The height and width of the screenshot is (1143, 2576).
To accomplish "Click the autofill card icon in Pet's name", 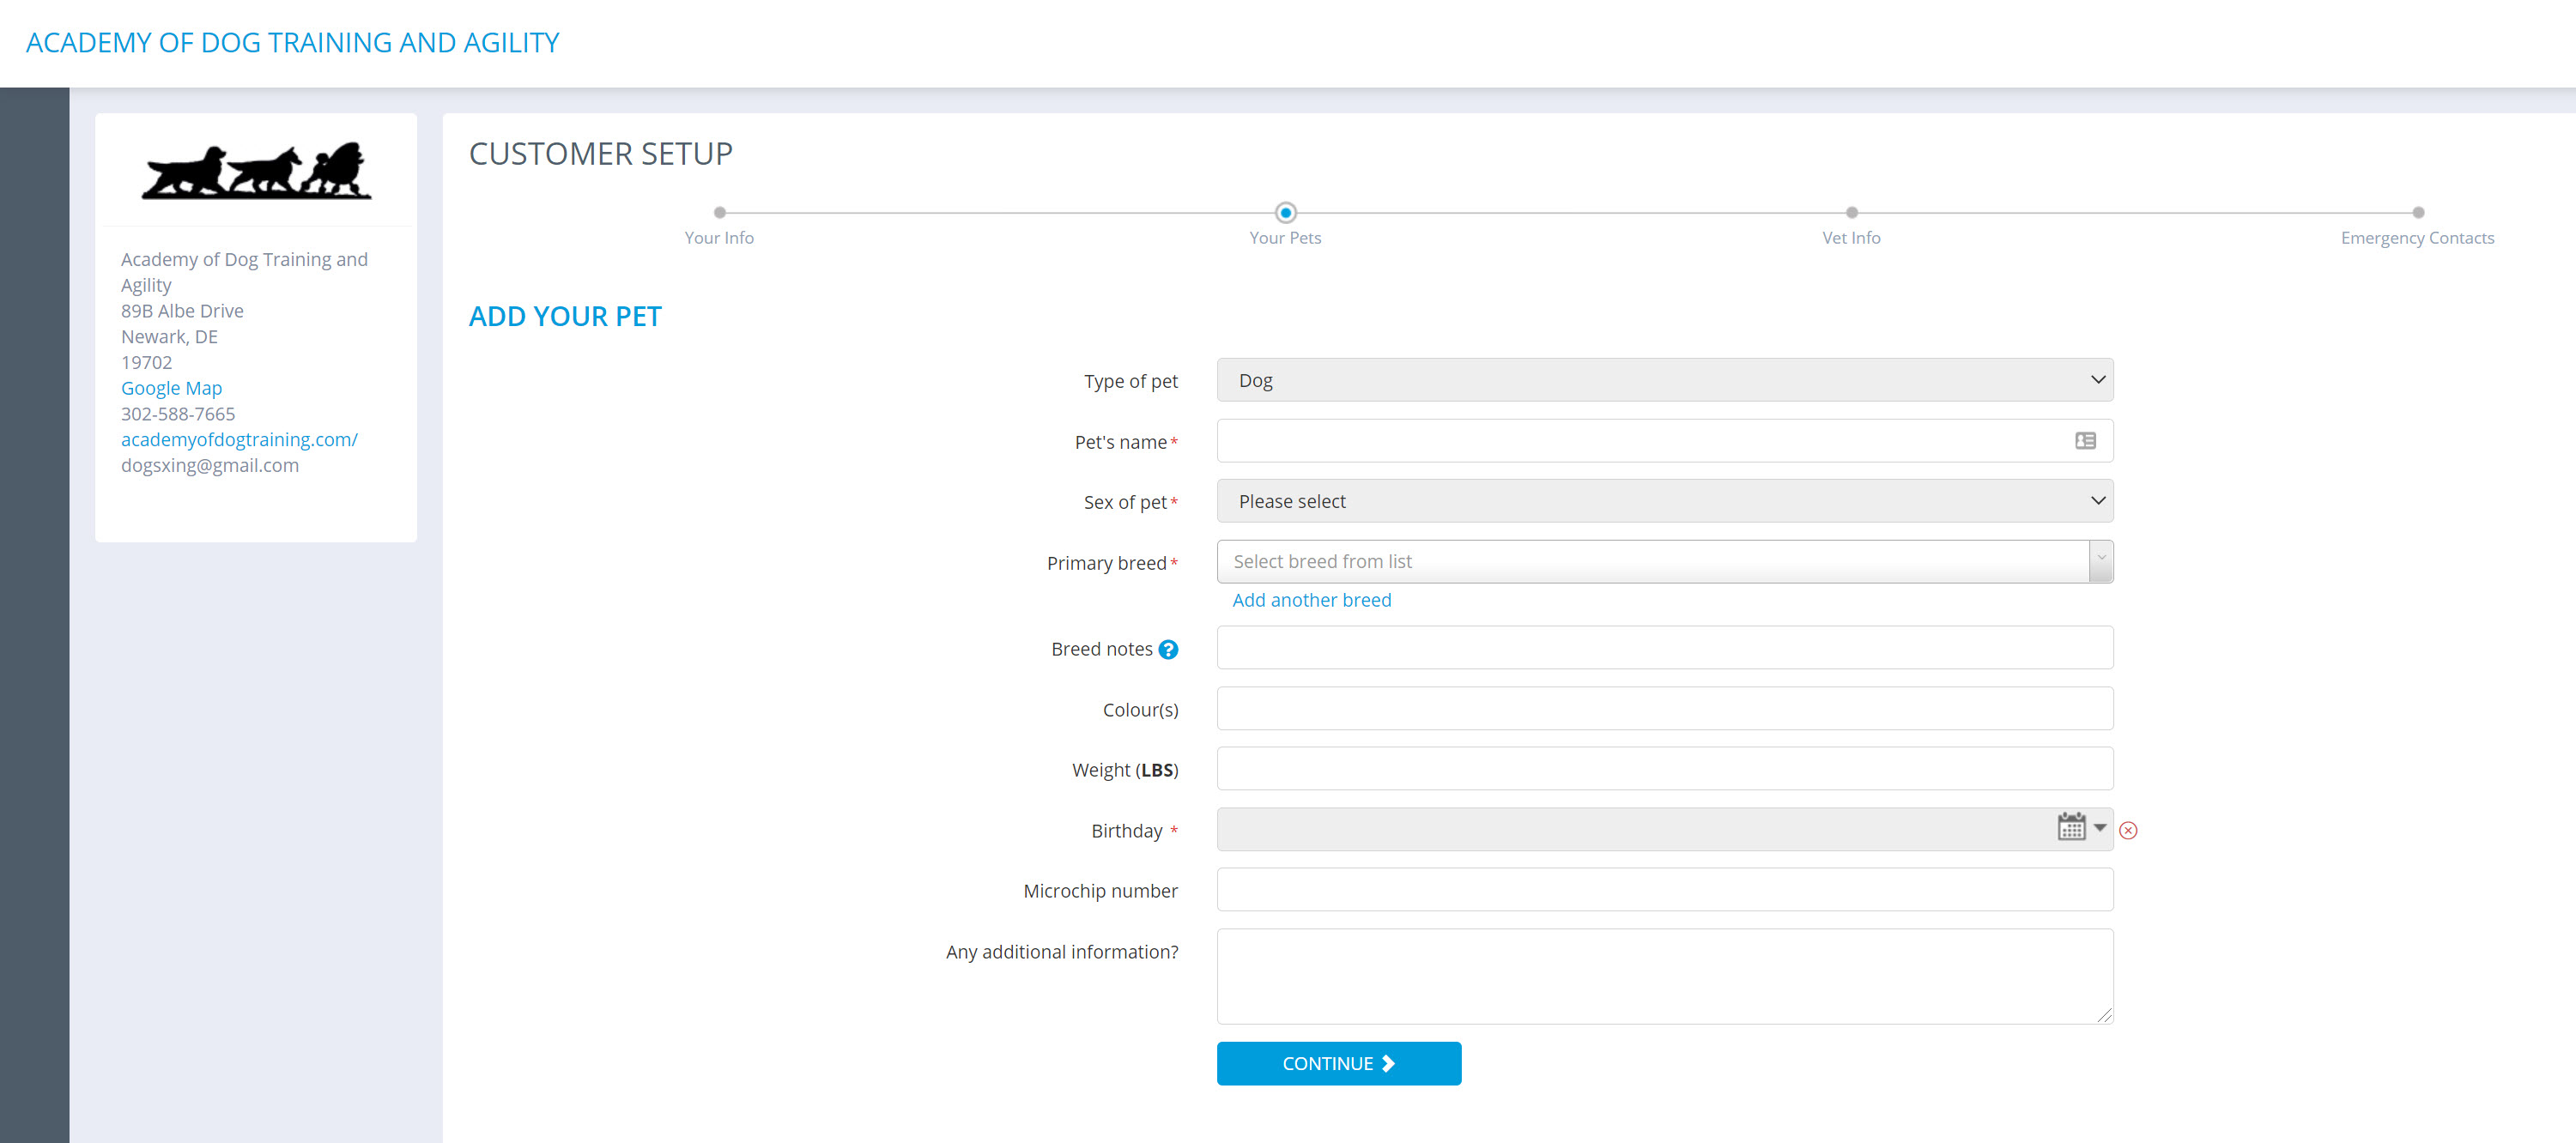I will coord(2085,441).
